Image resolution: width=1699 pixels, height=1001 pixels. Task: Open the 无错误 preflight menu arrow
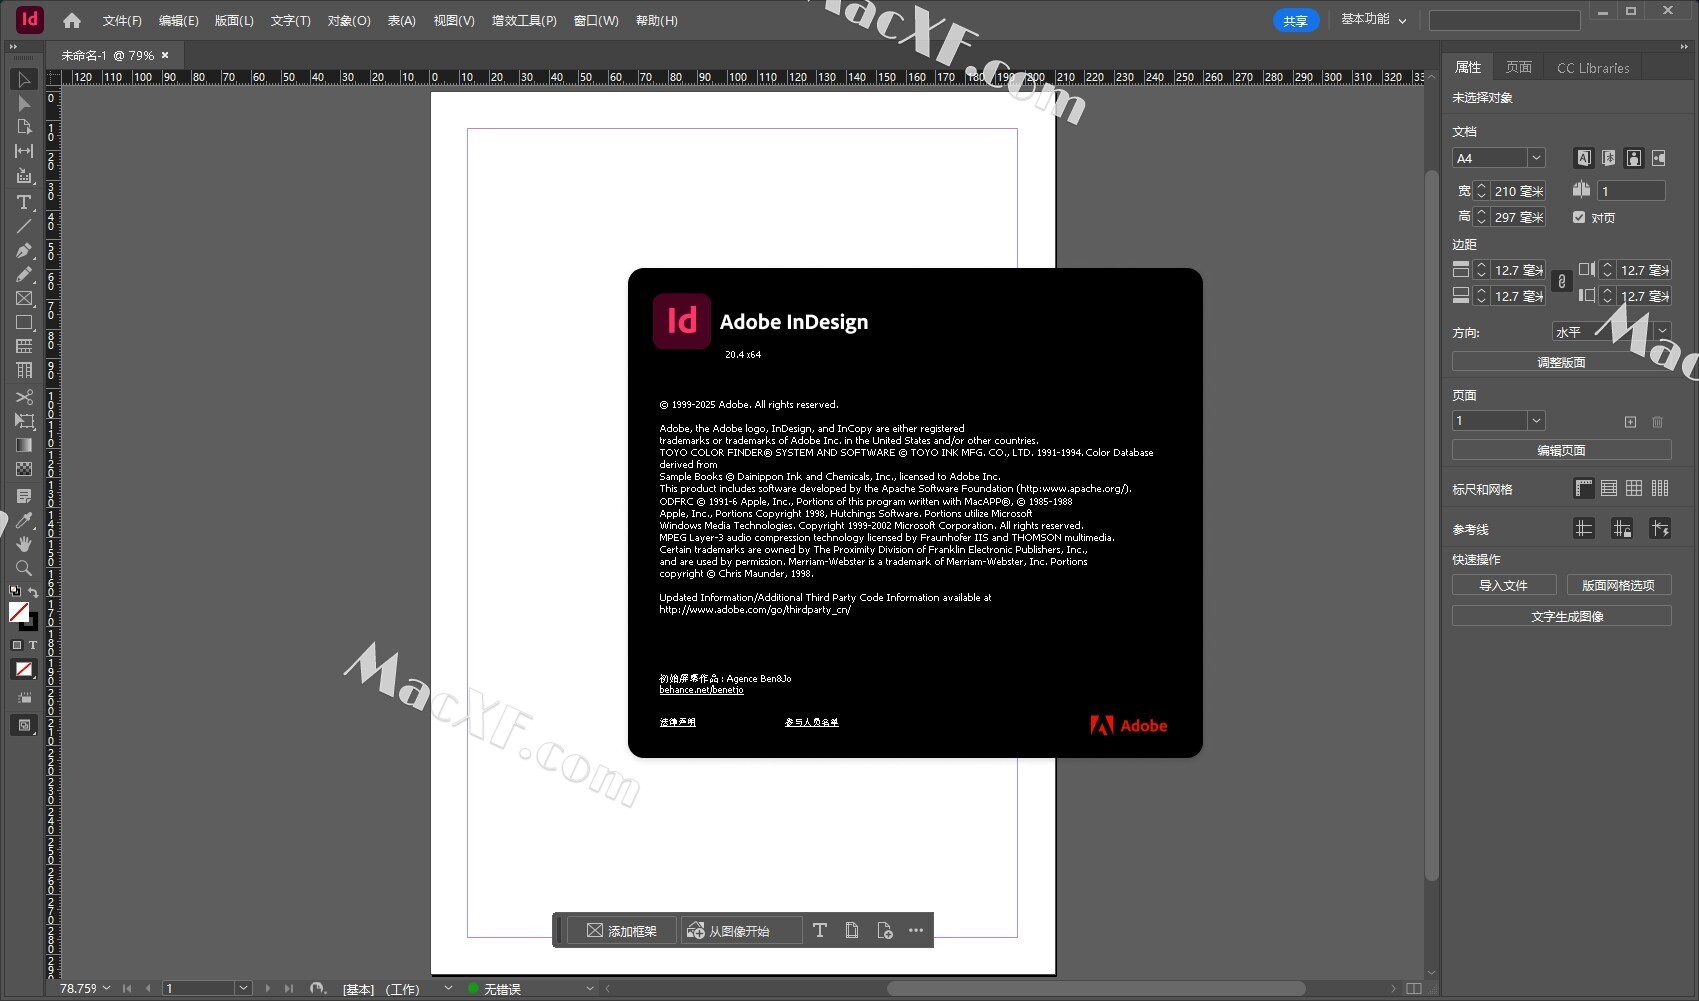tap(590, 988)
